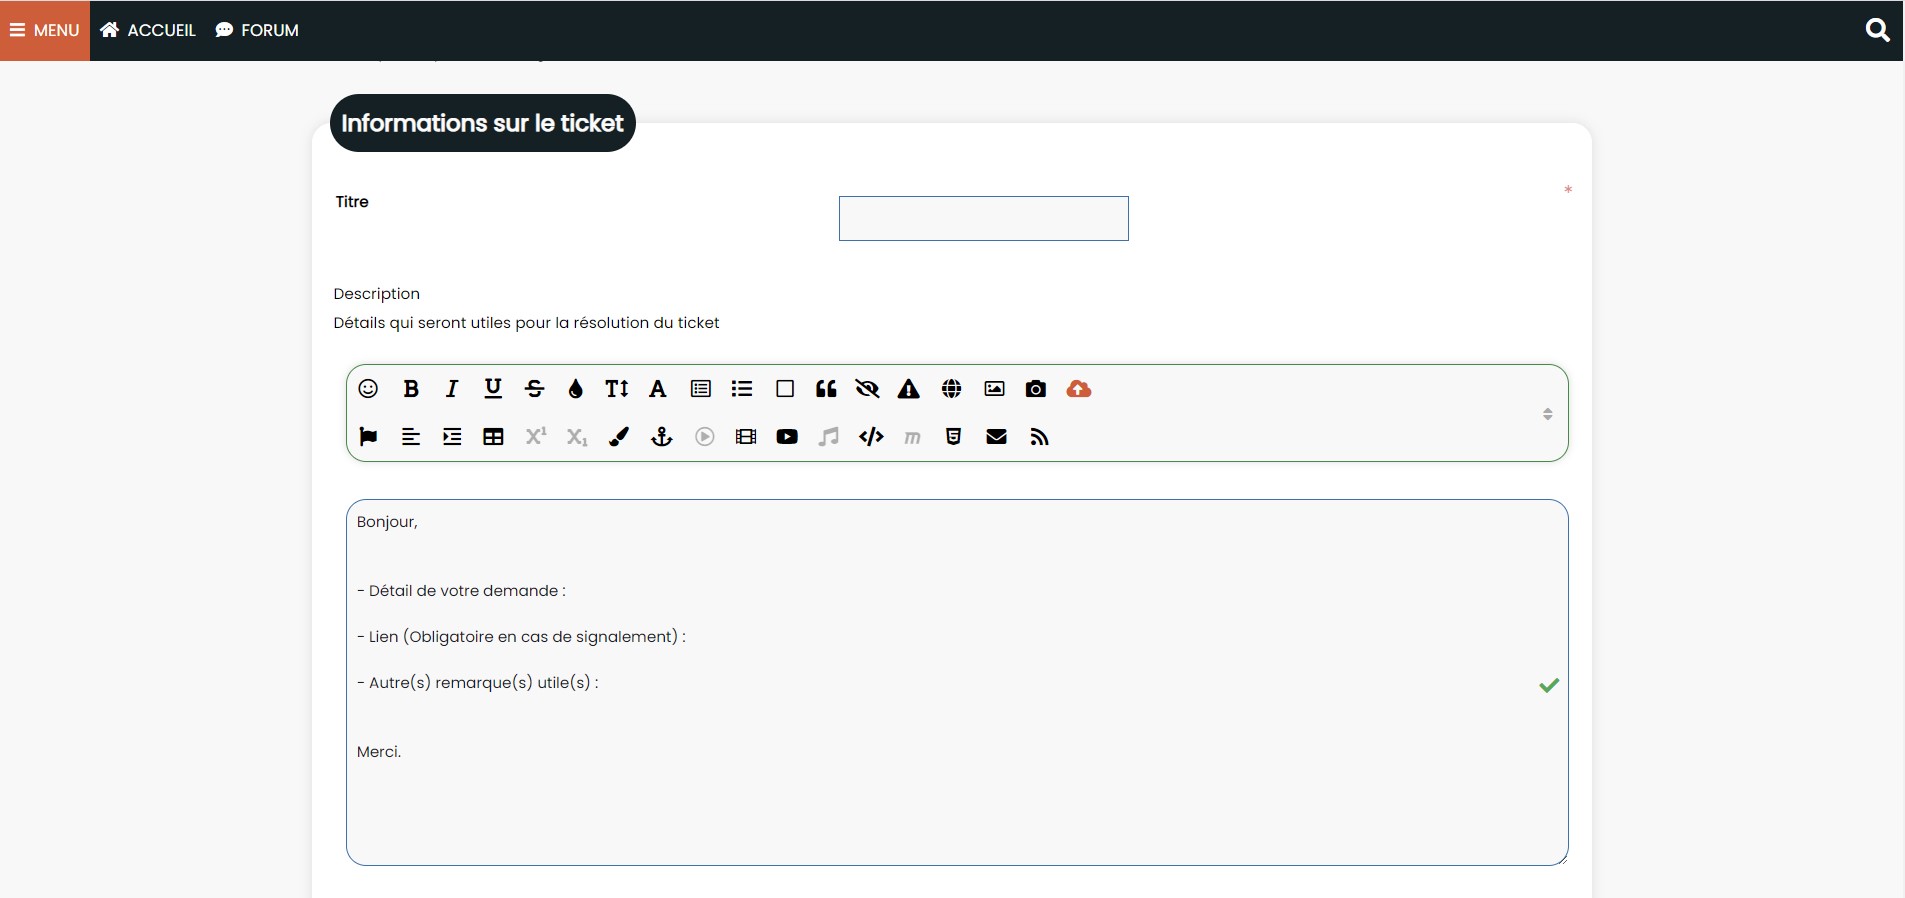Click the 'Merci.' line in description
The image size is (1905, 898).
pos(379,752)
